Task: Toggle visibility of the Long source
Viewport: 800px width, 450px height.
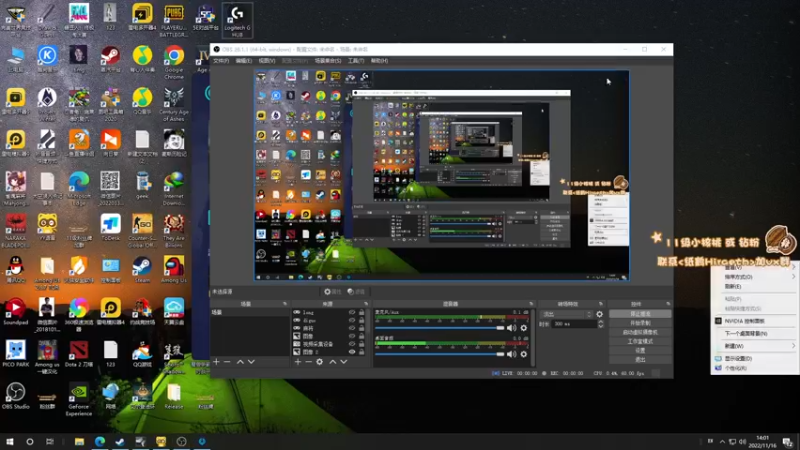Action: pos(352,312)
